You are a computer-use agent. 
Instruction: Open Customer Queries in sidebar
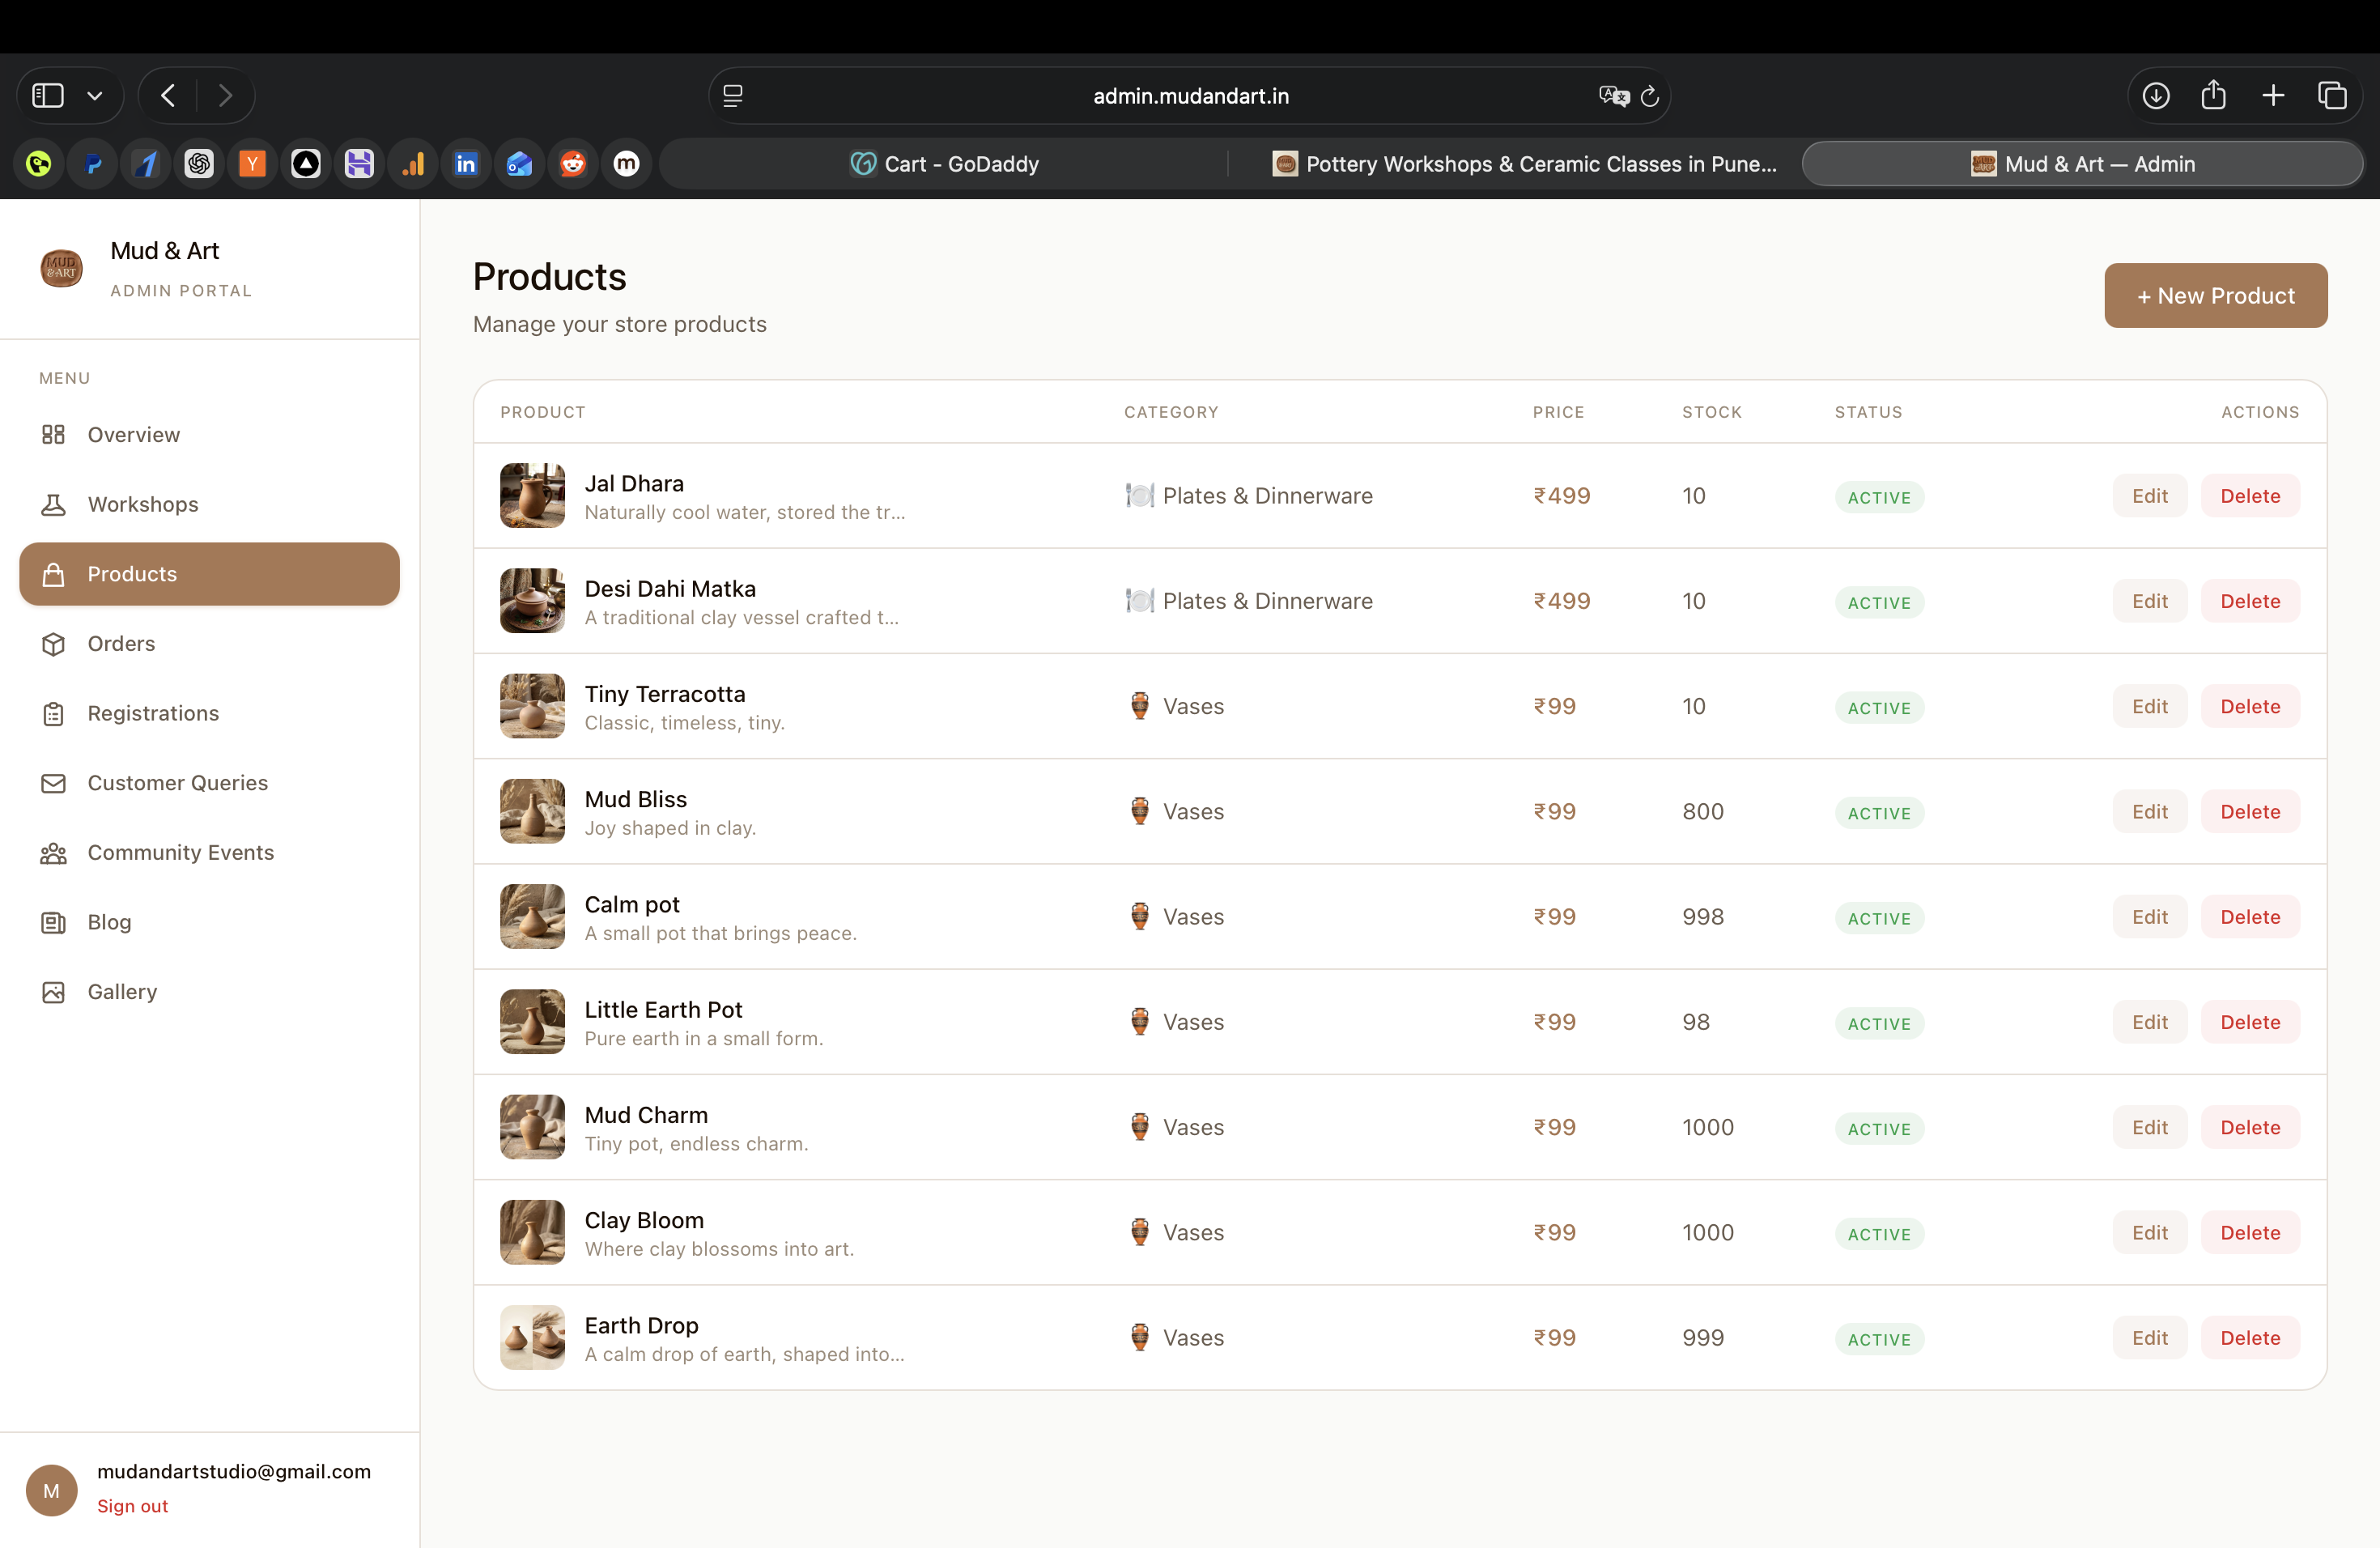pyautogui.click(x=177, y=783)
